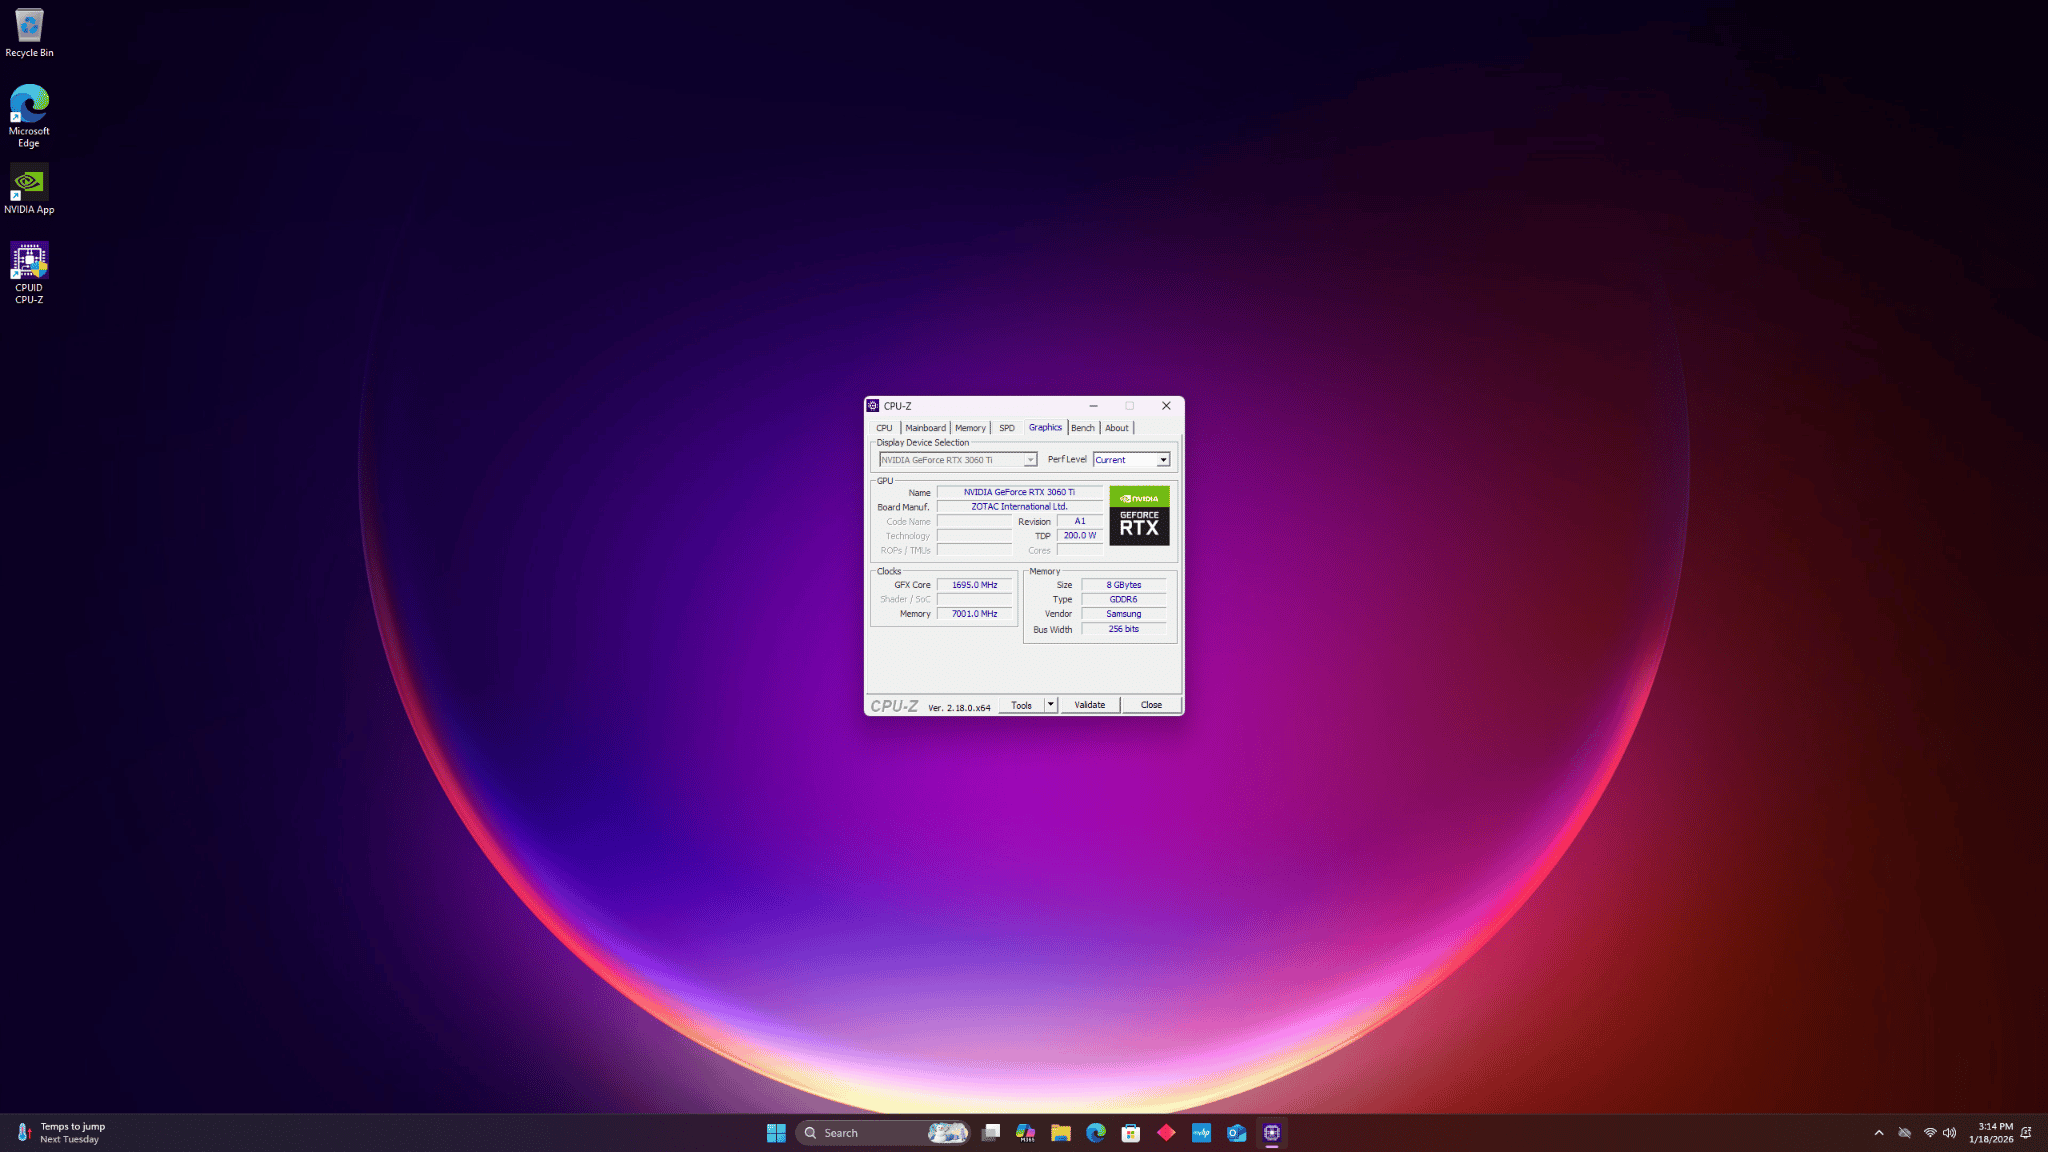Switch to the Bench tab

tap(1083, 428)
